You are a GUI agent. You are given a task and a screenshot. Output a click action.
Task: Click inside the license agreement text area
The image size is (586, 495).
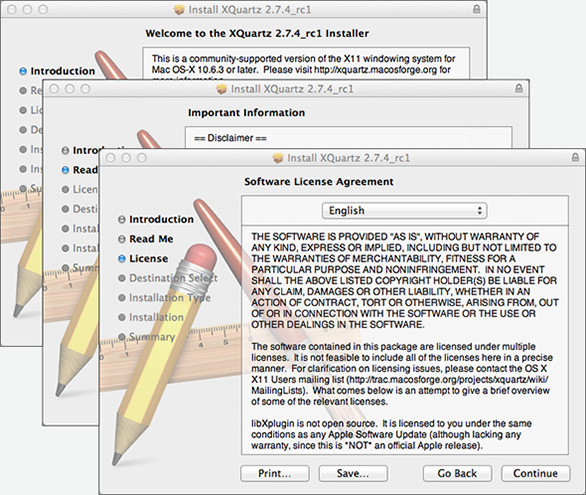(405, 340)
